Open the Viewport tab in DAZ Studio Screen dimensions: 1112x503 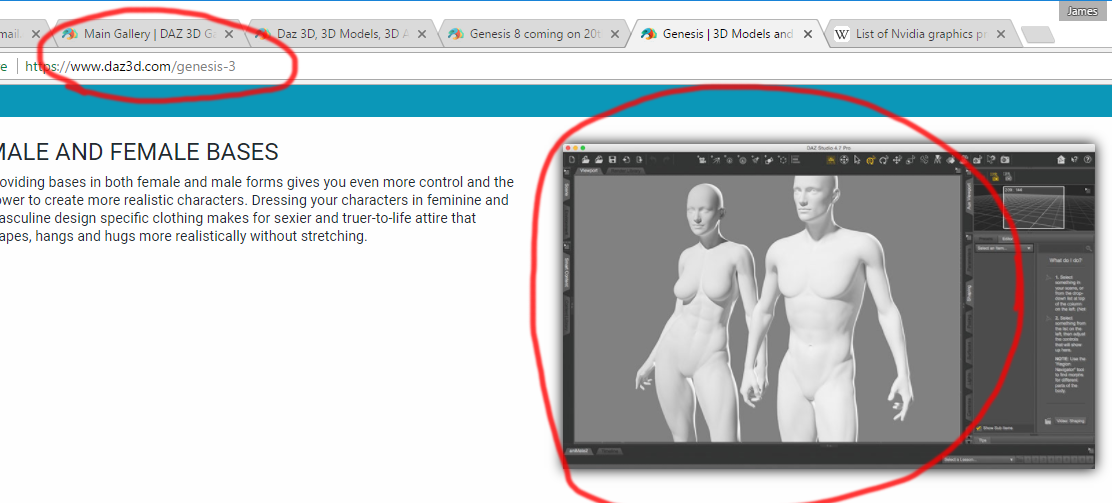click(589, 170)
